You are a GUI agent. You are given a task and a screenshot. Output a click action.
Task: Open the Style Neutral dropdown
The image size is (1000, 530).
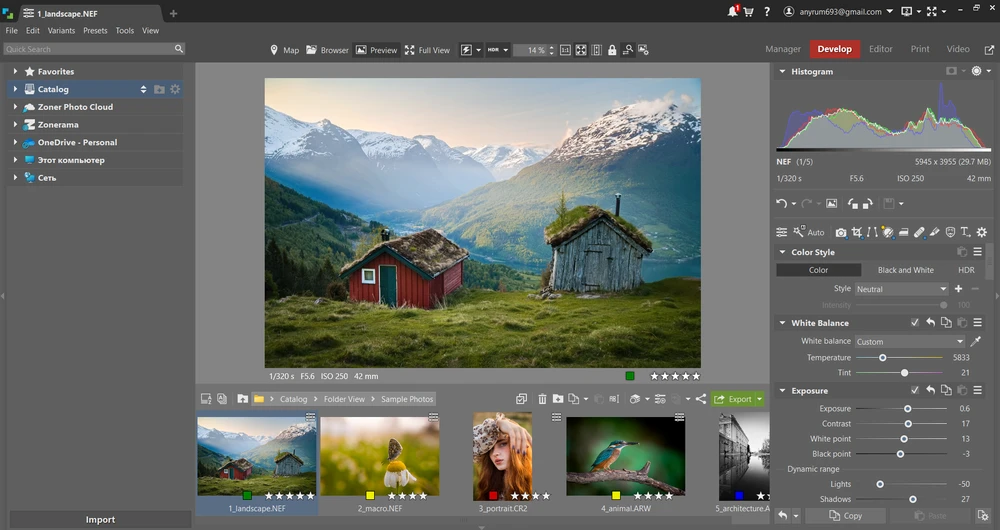(x=901, y=289)
